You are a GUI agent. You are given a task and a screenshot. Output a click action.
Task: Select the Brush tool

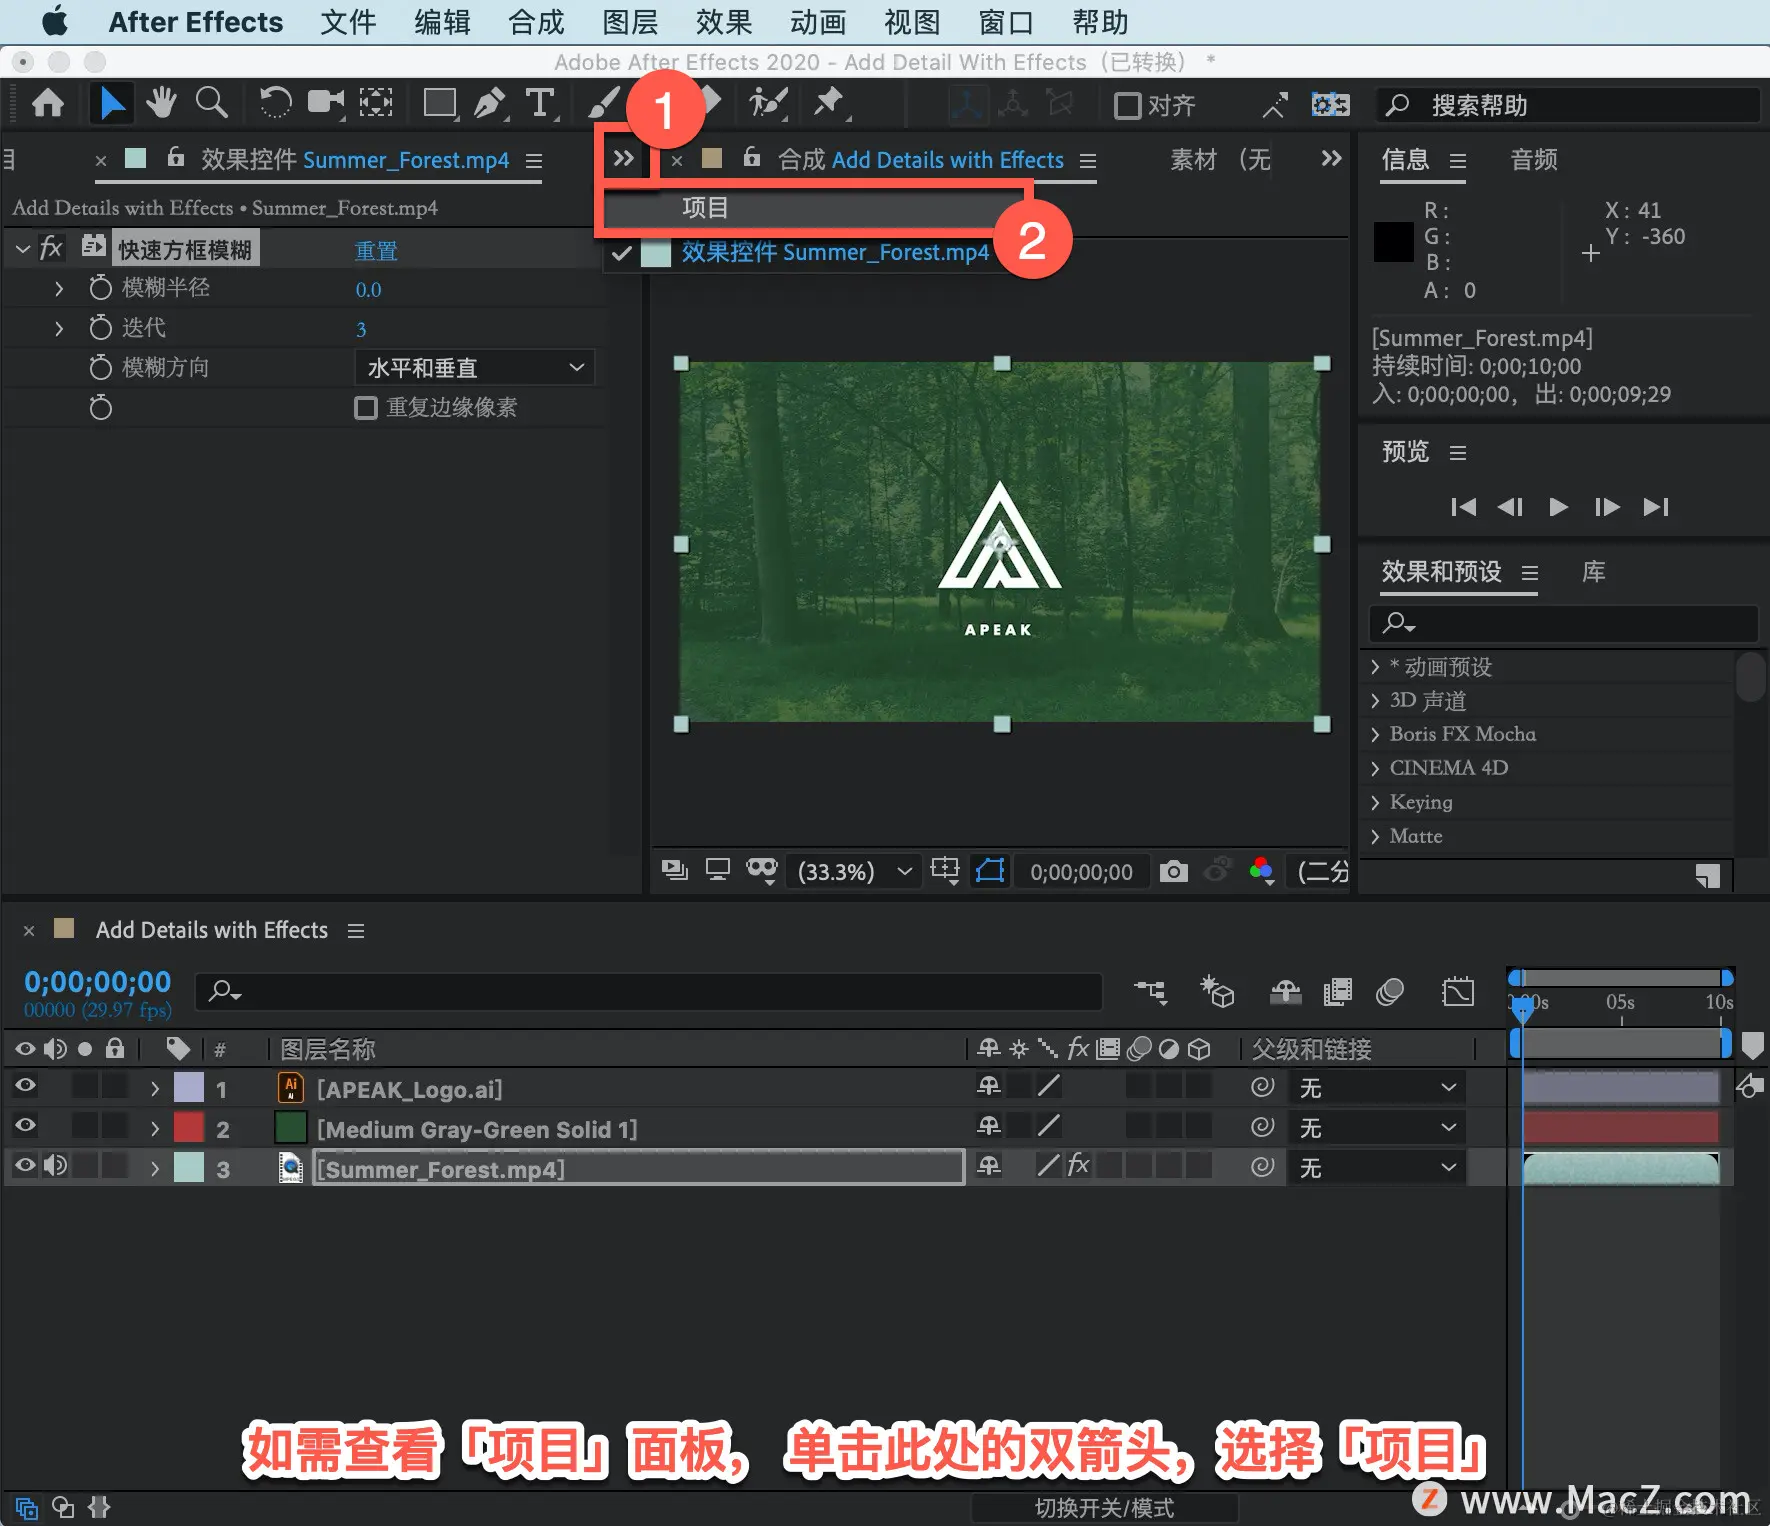click(603, 104)
